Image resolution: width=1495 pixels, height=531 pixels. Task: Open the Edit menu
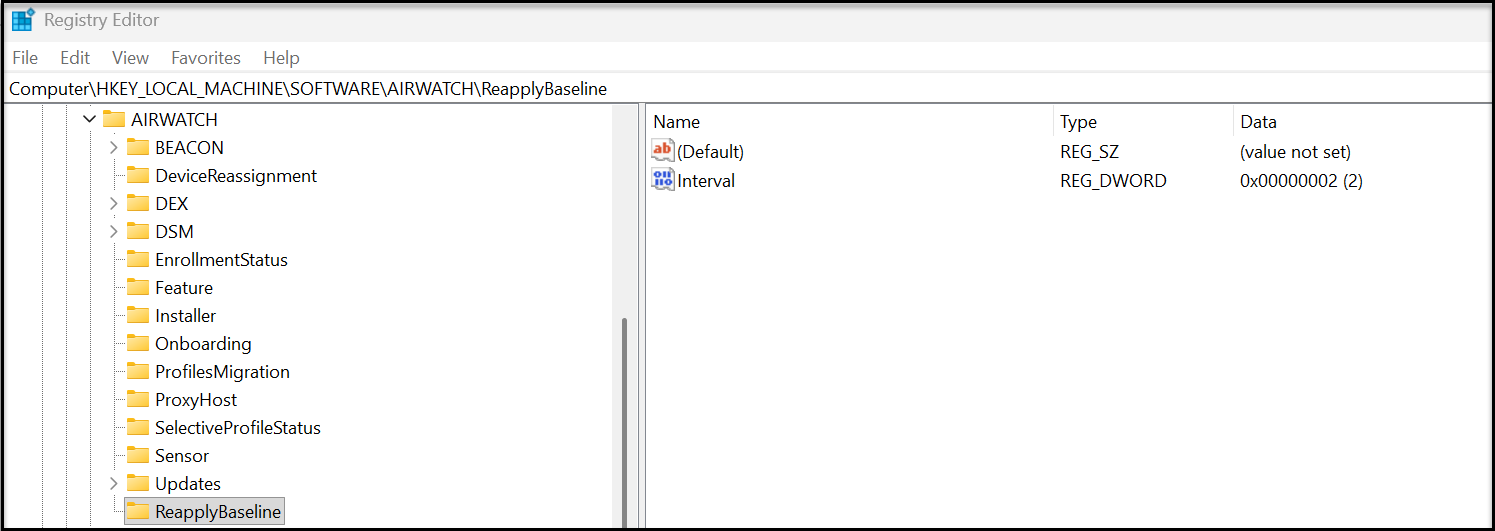[x=75, y=58]
